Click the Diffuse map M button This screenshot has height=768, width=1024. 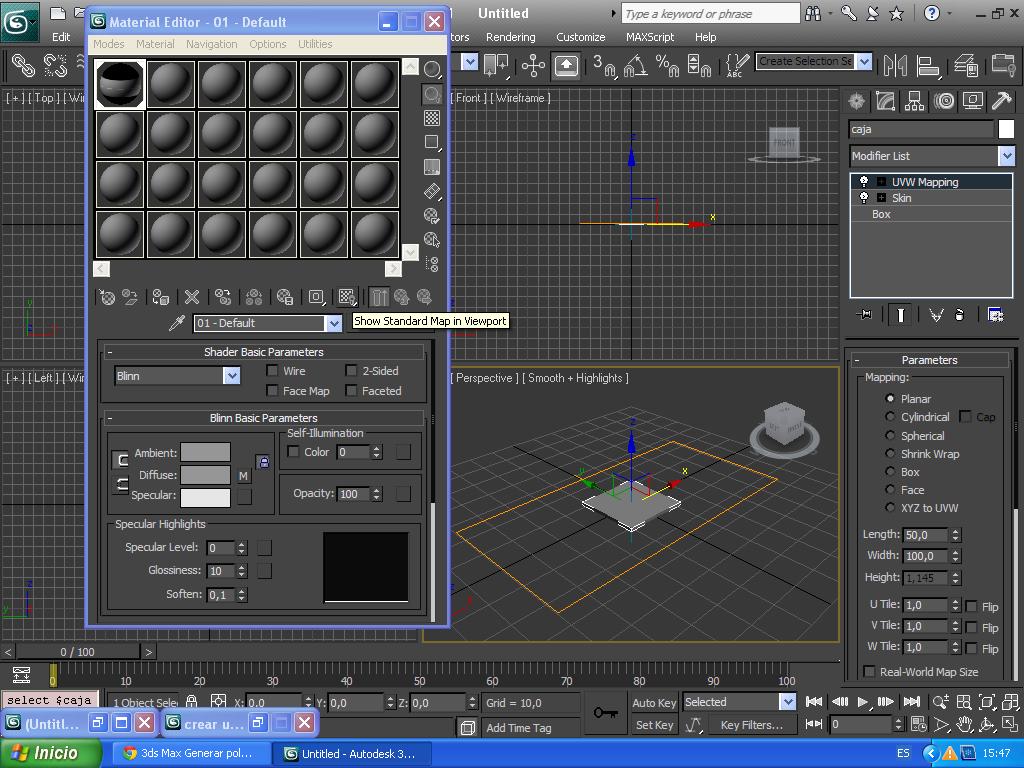(x=243, y=476)
